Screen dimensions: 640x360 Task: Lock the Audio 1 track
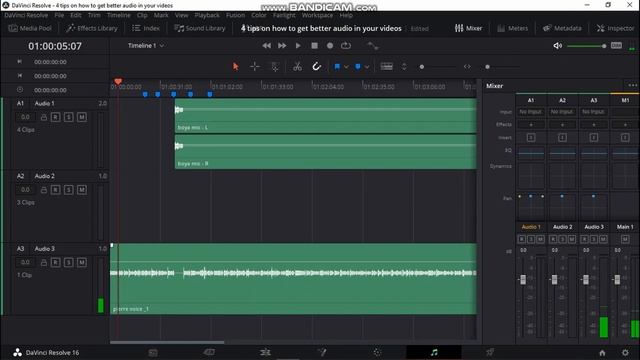pyautogui.click(x=43, y=117)
